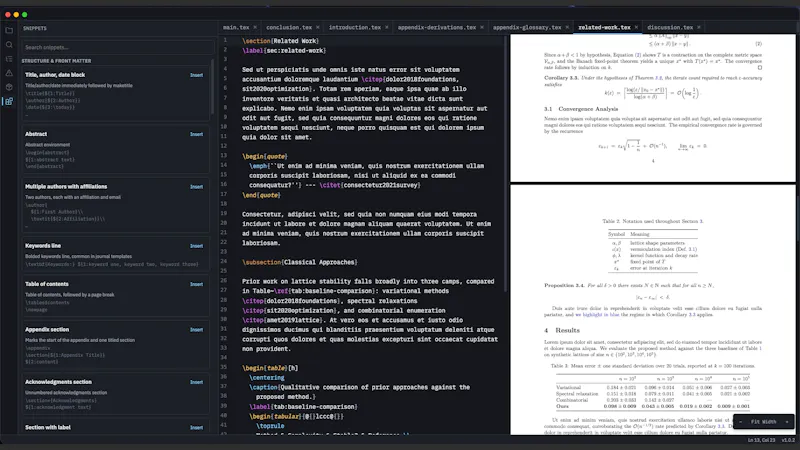The image size is (800, 450).
Task: Click the SNIPPETS panel header
Action: (x=35, y=29)
